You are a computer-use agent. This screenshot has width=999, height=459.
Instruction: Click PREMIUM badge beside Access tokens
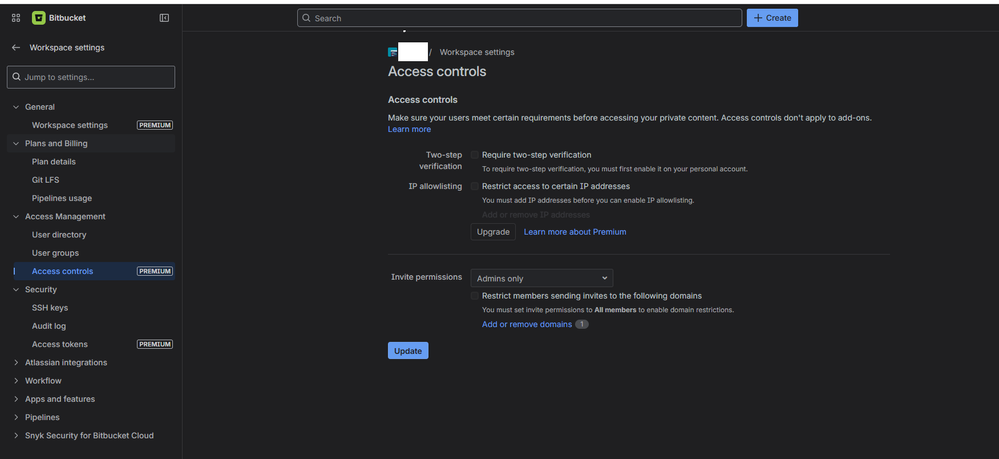[x=155, y=344]
